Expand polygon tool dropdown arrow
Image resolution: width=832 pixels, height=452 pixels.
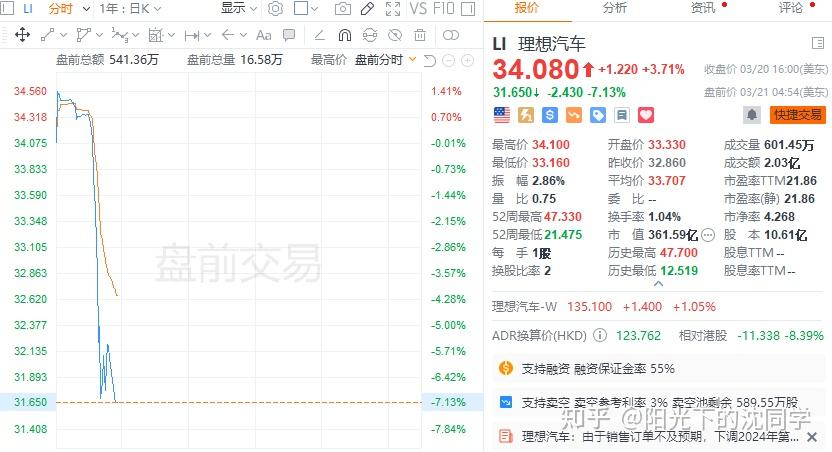[x=99, y=36]
